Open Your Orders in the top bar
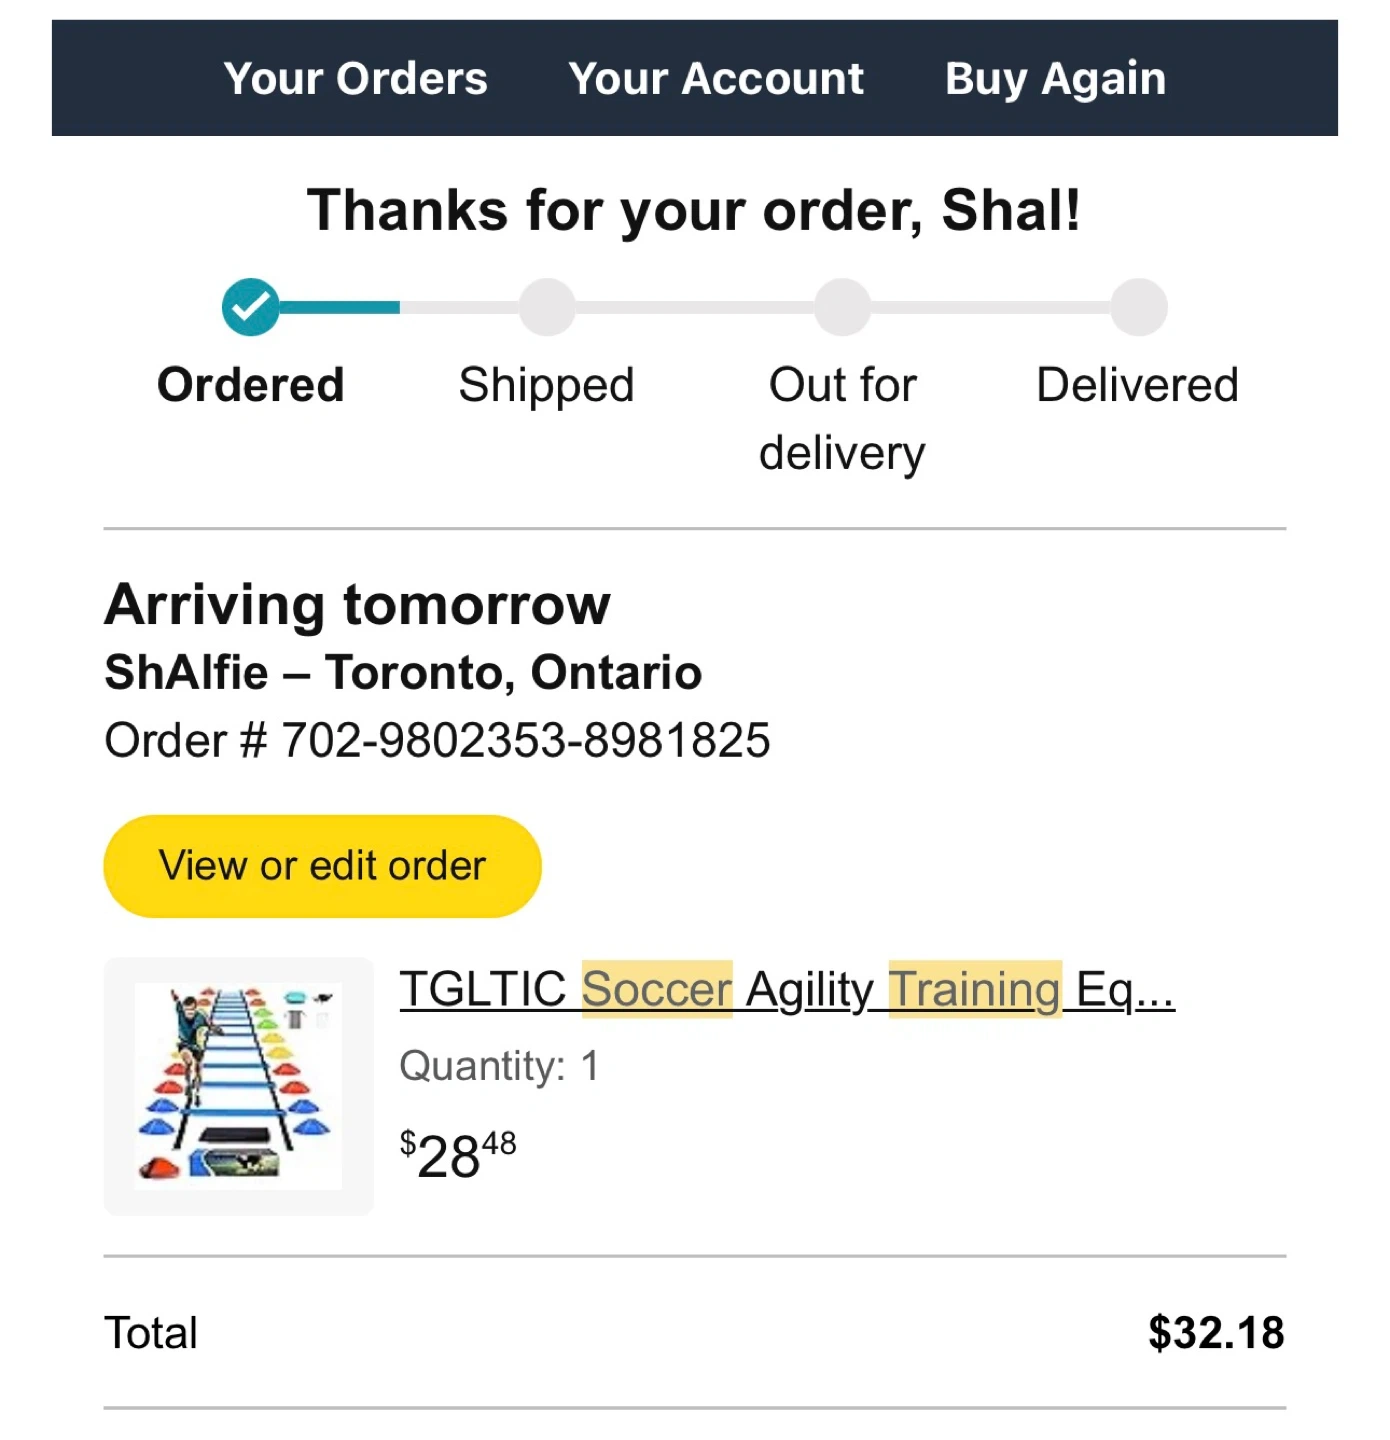Image resolution: width=1390 pixels, height=1440 pixels. tap(355, 78)
